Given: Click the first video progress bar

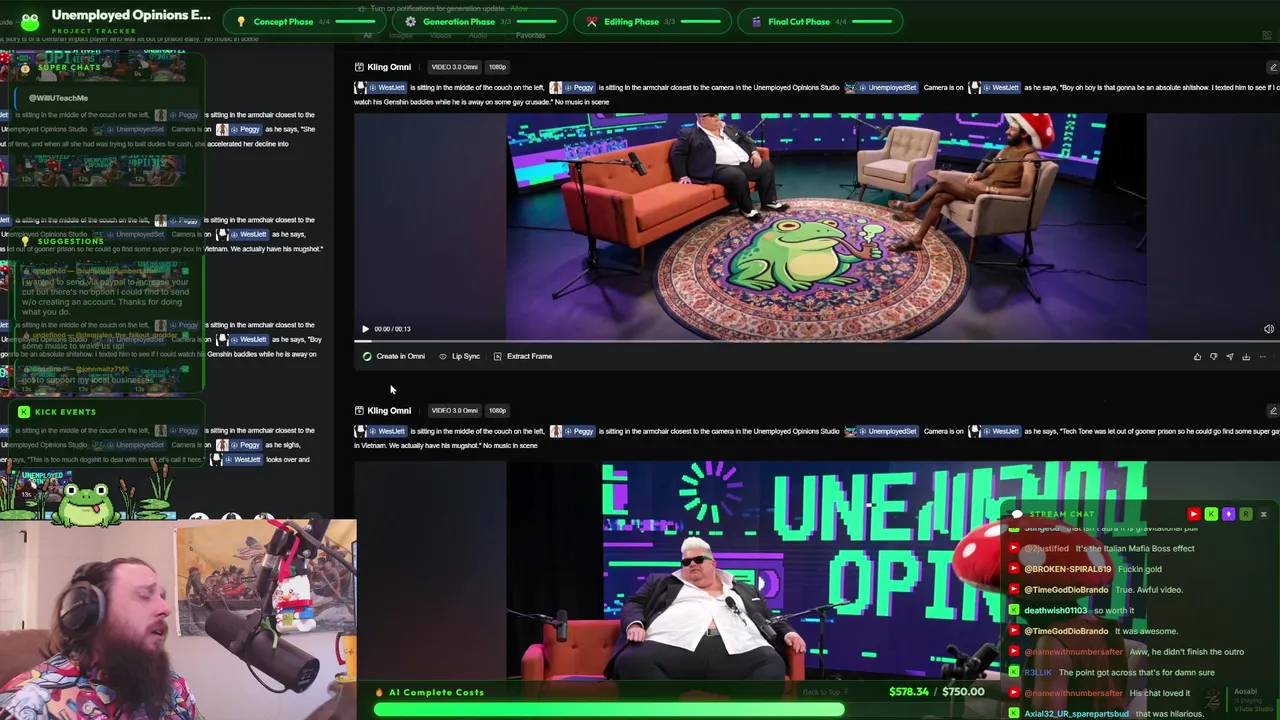Looking at the screenshot, I should point(815,342).
